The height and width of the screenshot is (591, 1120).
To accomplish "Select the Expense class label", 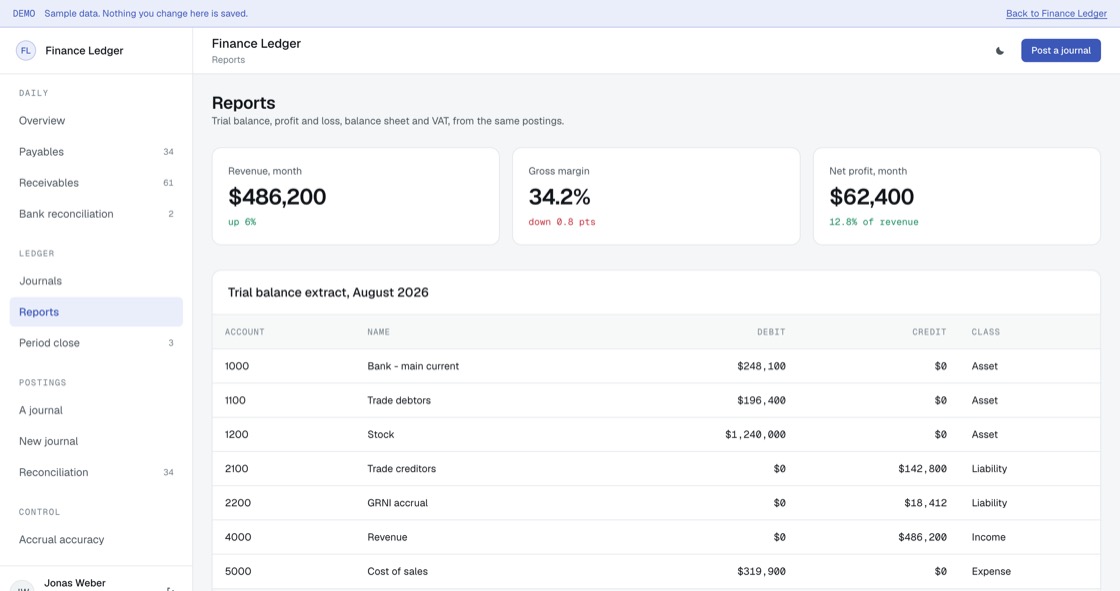I will 991,572.
